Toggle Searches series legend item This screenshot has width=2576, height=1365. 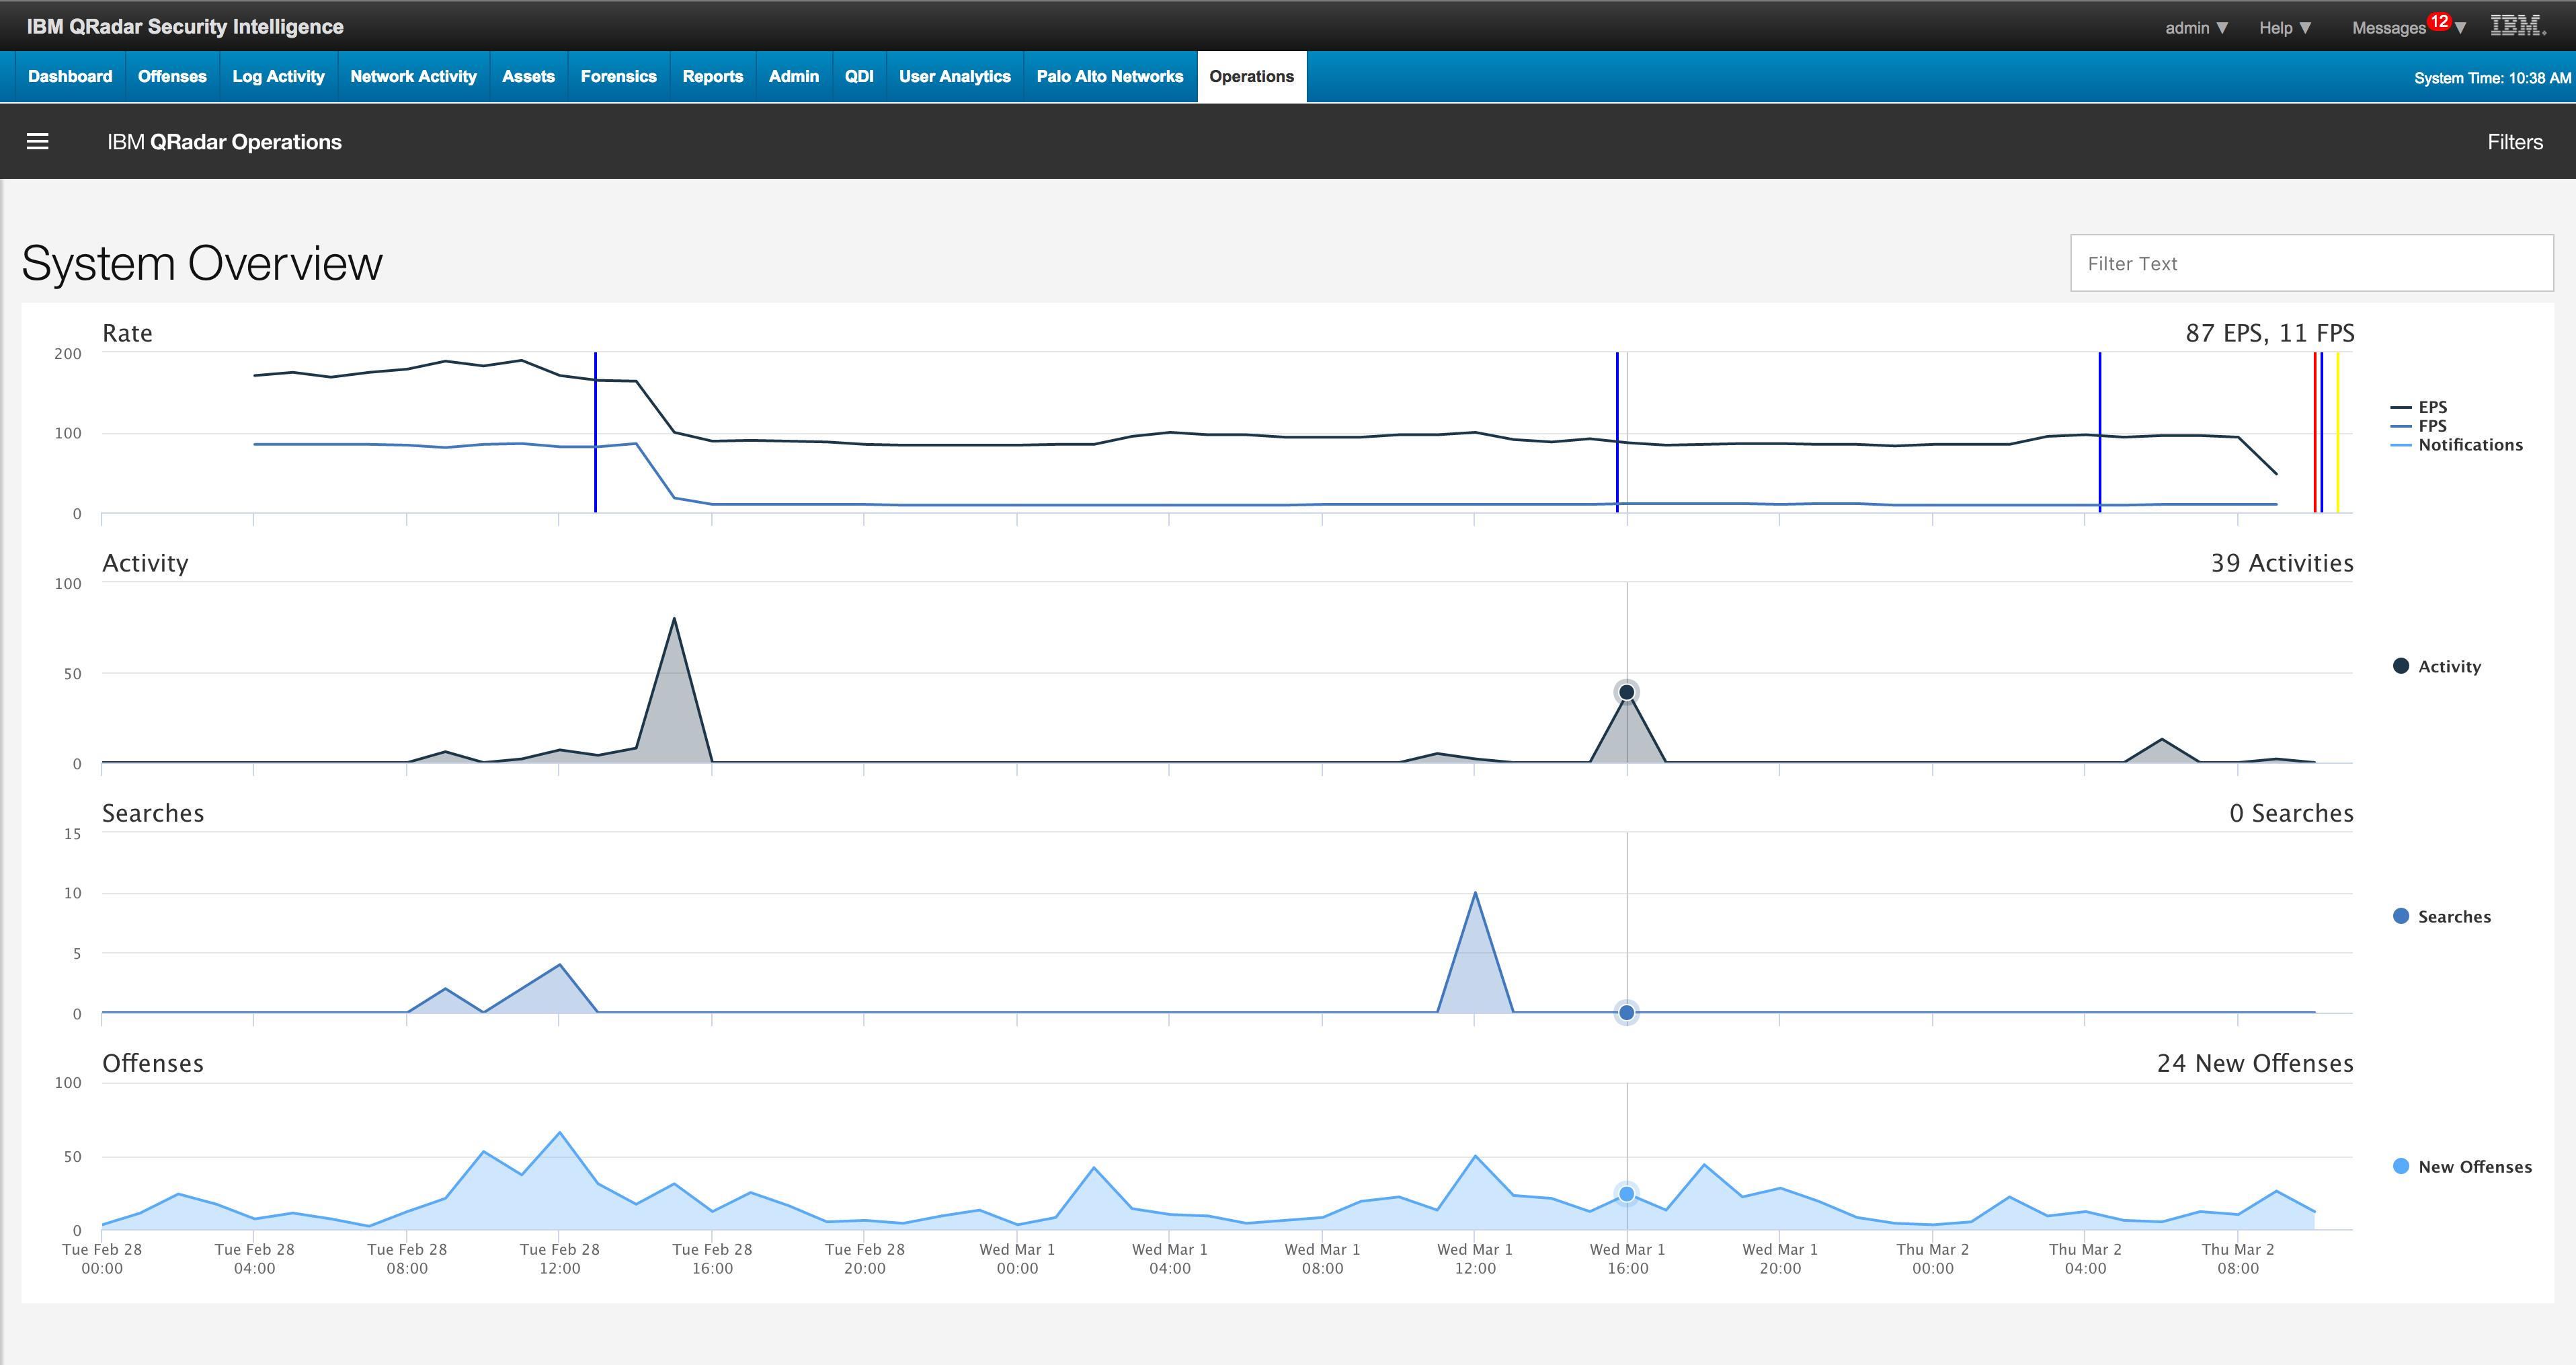pyautogui.click(x=2442, y=916)
